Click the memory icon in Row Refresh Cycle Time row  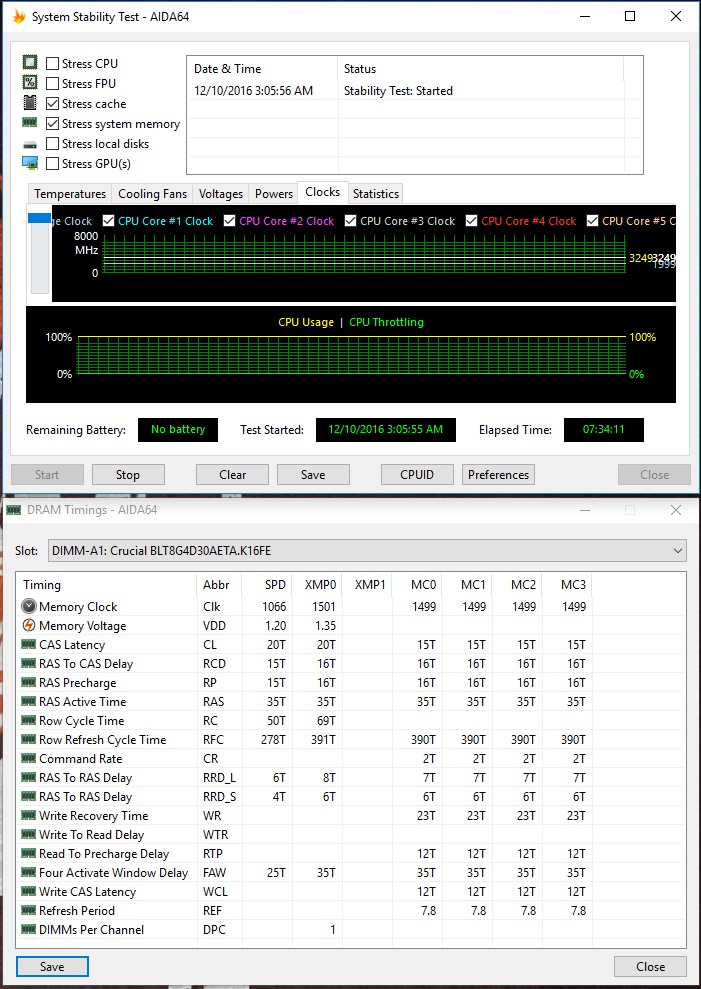tap(28, 739)
